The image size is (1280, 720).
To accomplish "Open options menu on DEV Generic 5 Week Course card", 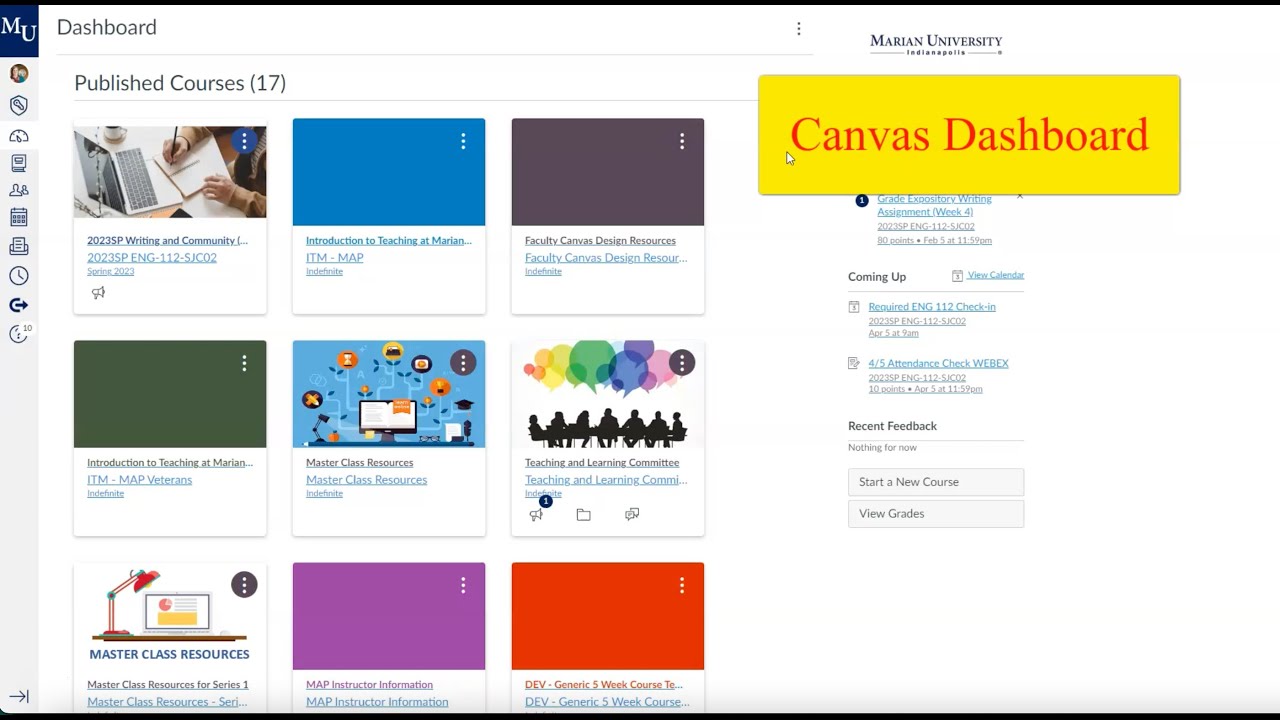I will (682, 586).
